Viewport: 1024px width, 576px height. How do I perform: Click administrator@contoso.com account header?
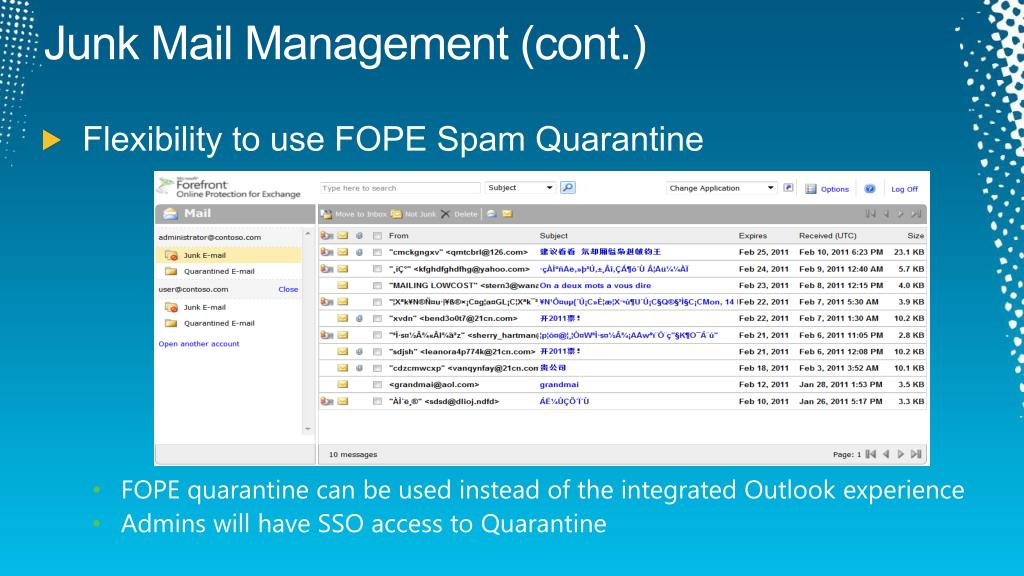click(x=210, y=237)
